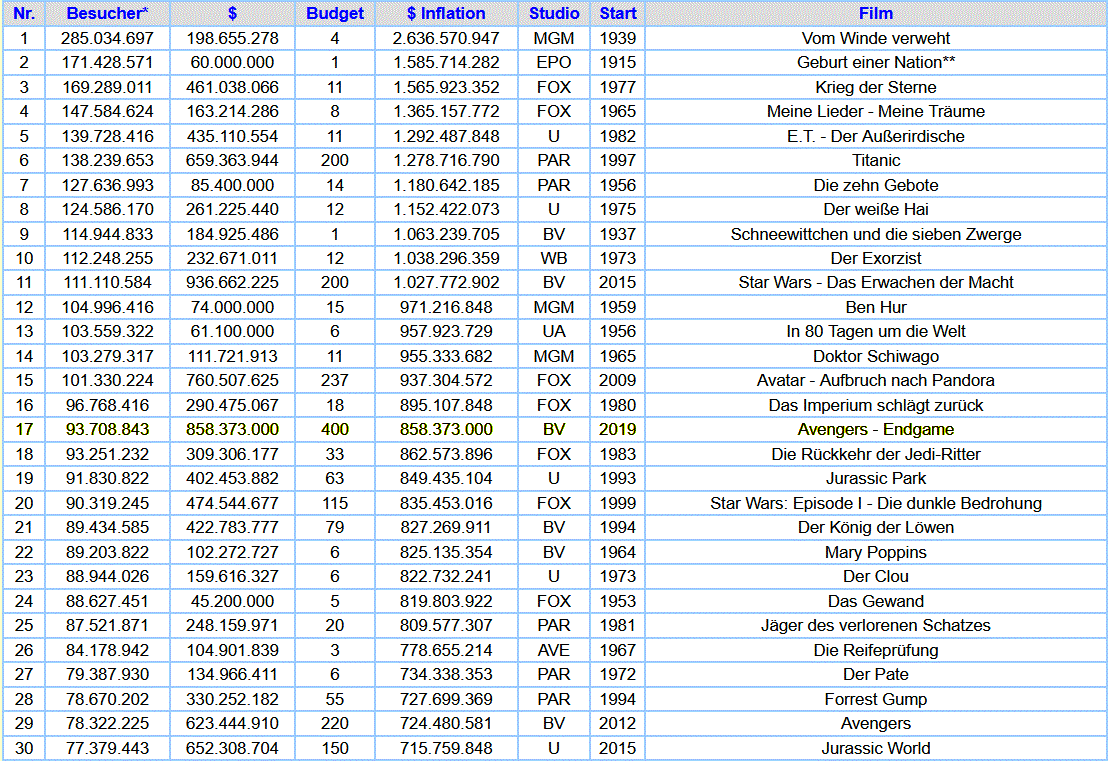Screen dimensions: 1108x761
Task: Click the Jurassic World film cell
Action: point(876,748)
